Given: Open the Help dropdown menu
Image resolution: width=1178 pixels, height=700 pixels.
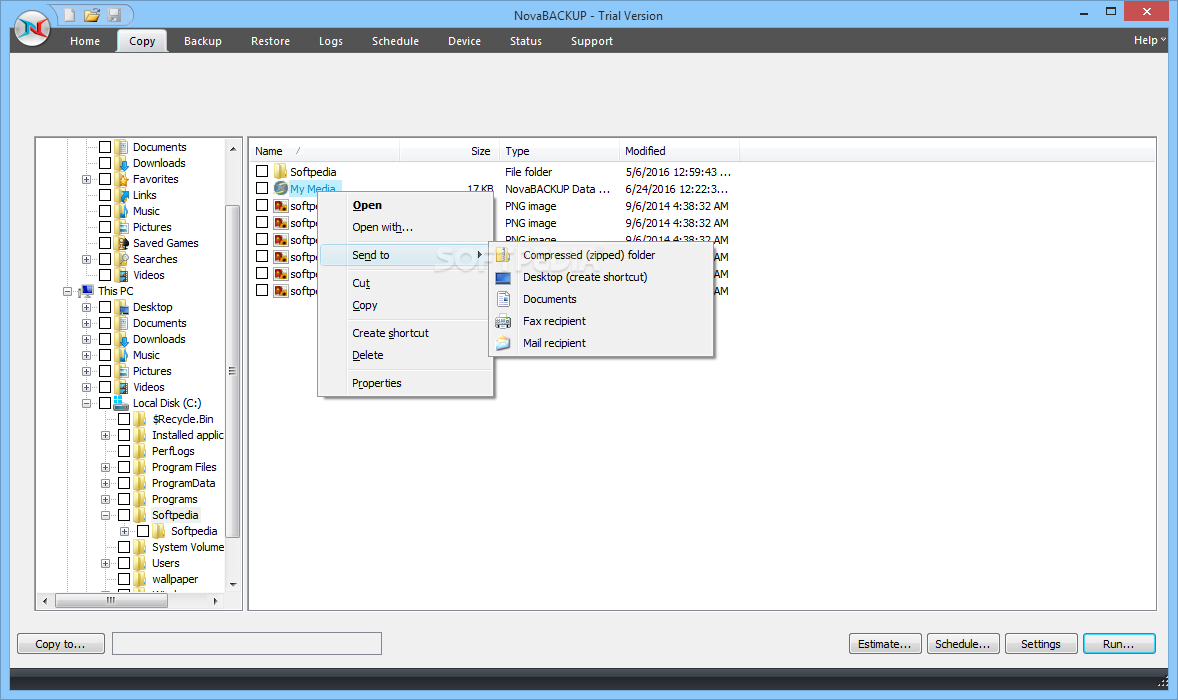Looking at the screenshot, I should 1149,41.
